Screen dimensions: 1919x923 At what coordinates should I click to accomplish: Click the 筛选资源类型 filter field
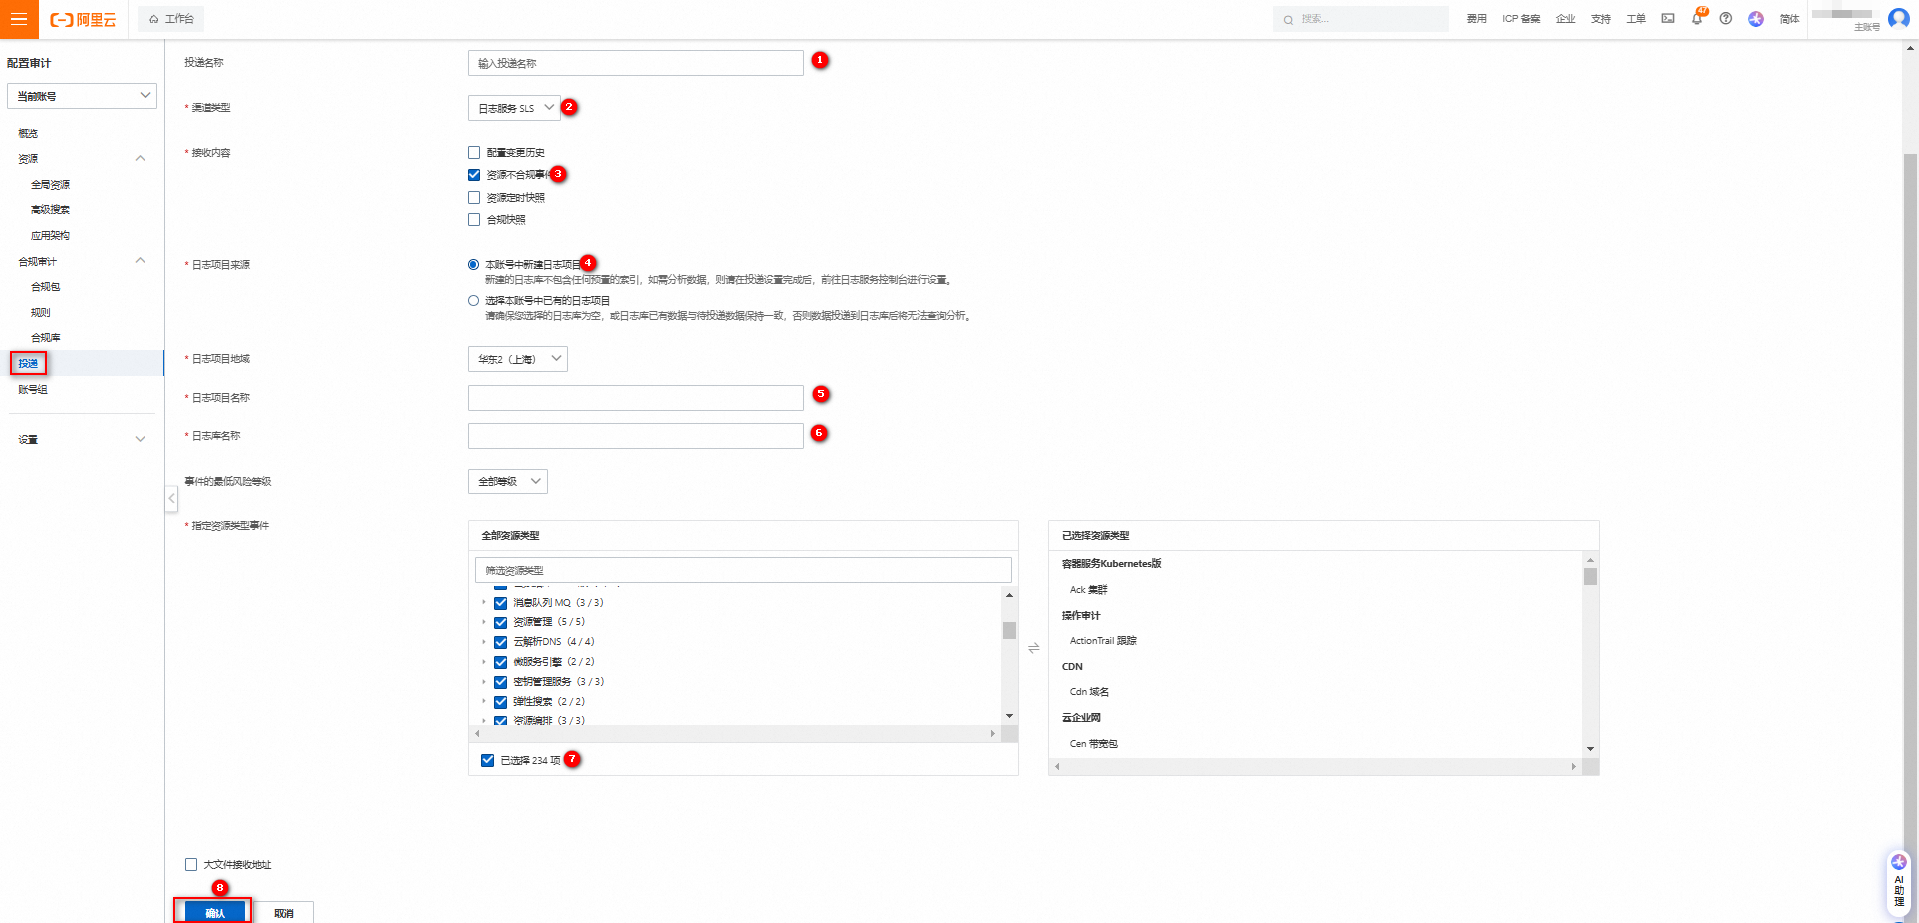click(743, 570)
